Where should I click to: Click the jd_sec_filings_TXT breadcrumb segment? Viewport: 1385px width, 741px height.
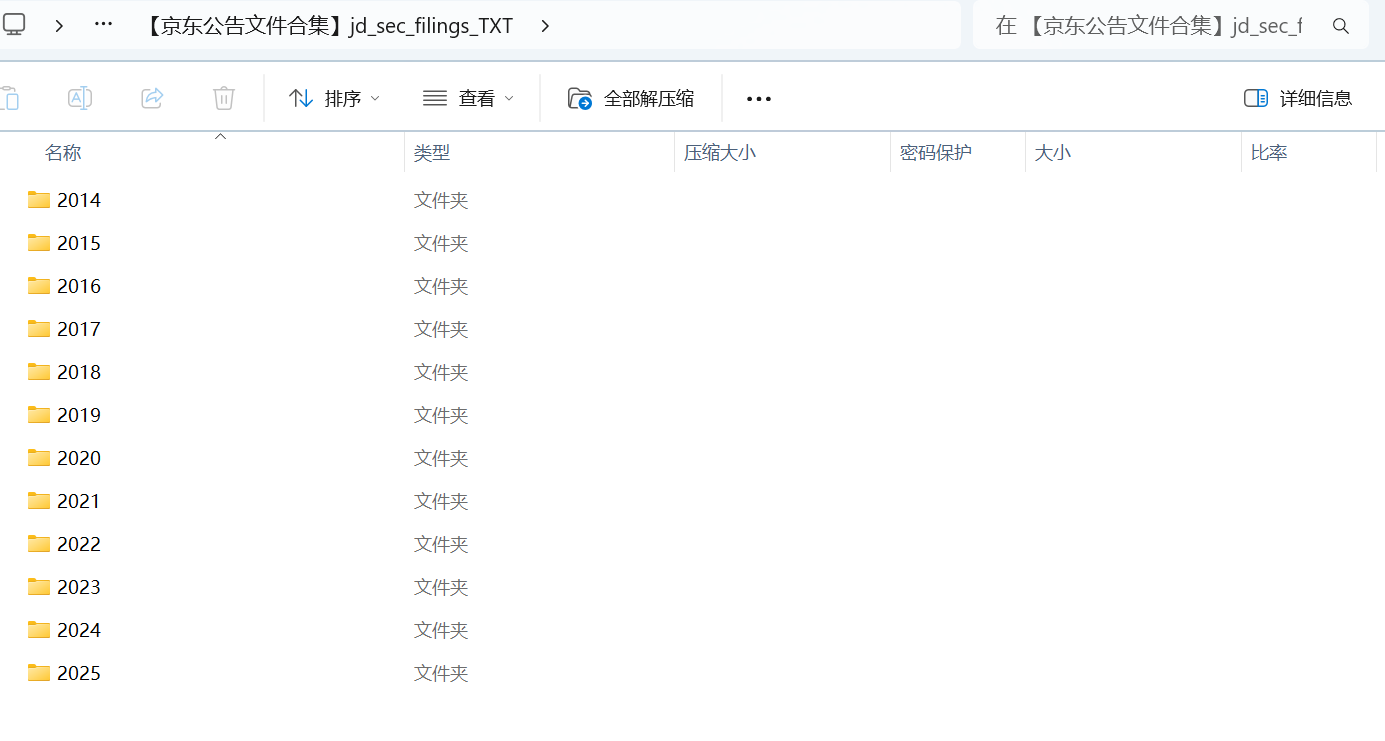point(328,26)
